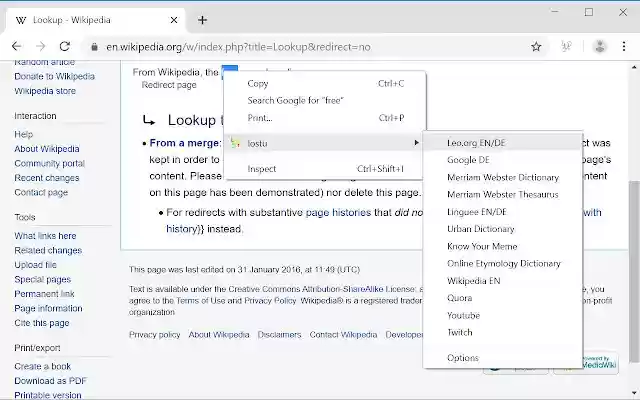The width and height of the screenshot is (640, 400).
Task: Open Options in the lostu submenu
Action: [503, 358]
